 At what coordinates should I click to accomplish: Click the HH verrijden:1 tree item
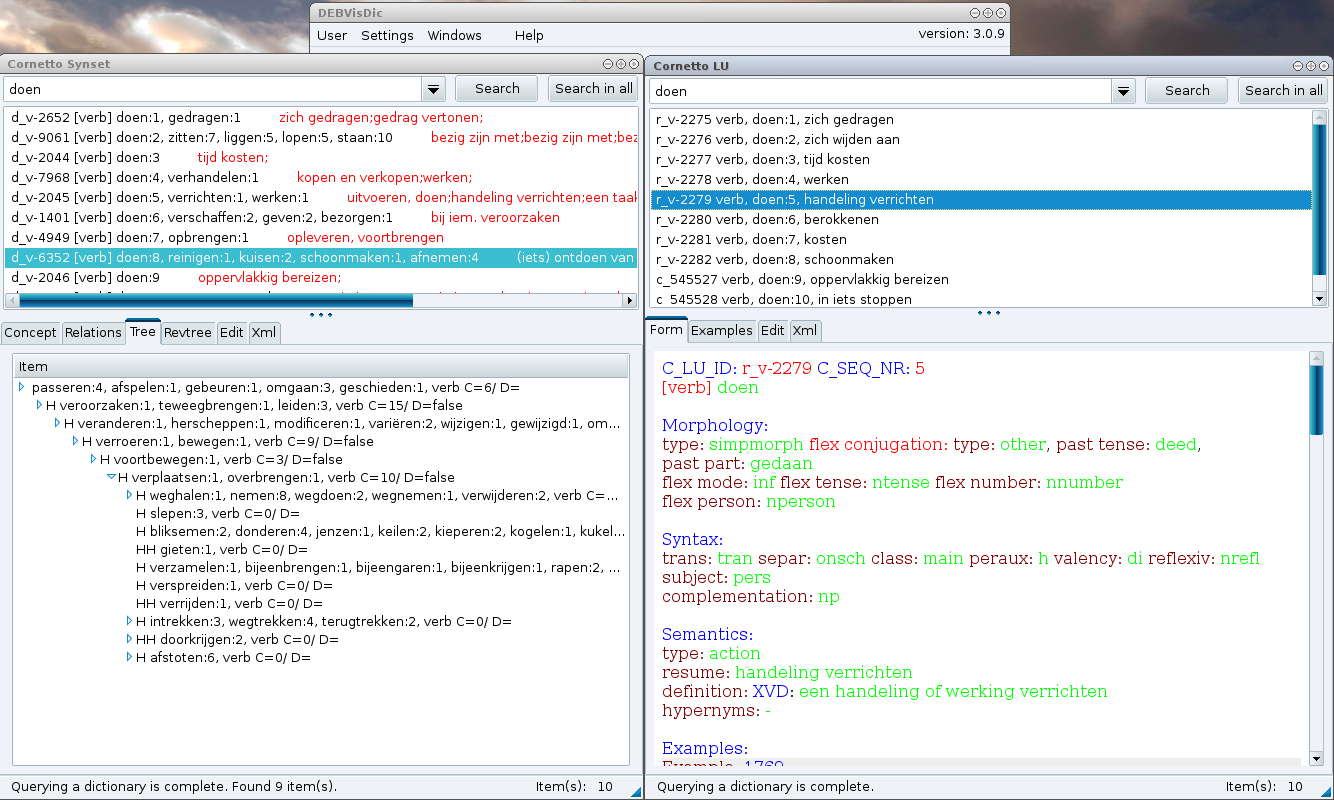(229, 603)
